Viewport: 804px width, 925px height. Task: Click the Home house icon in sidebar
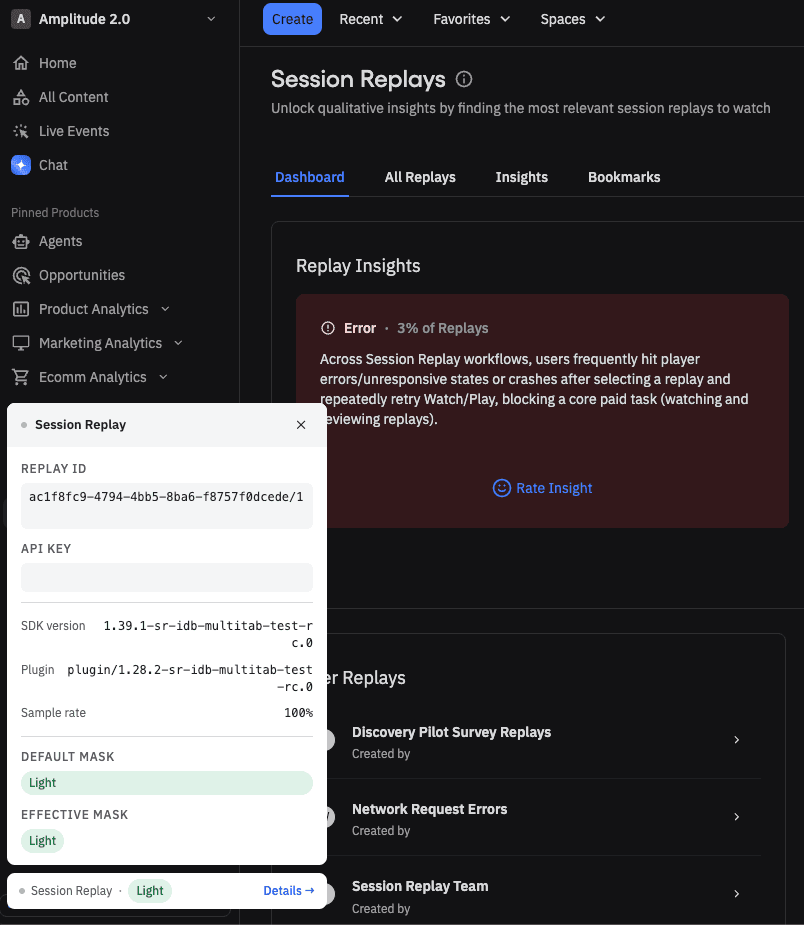click(21, 63)
